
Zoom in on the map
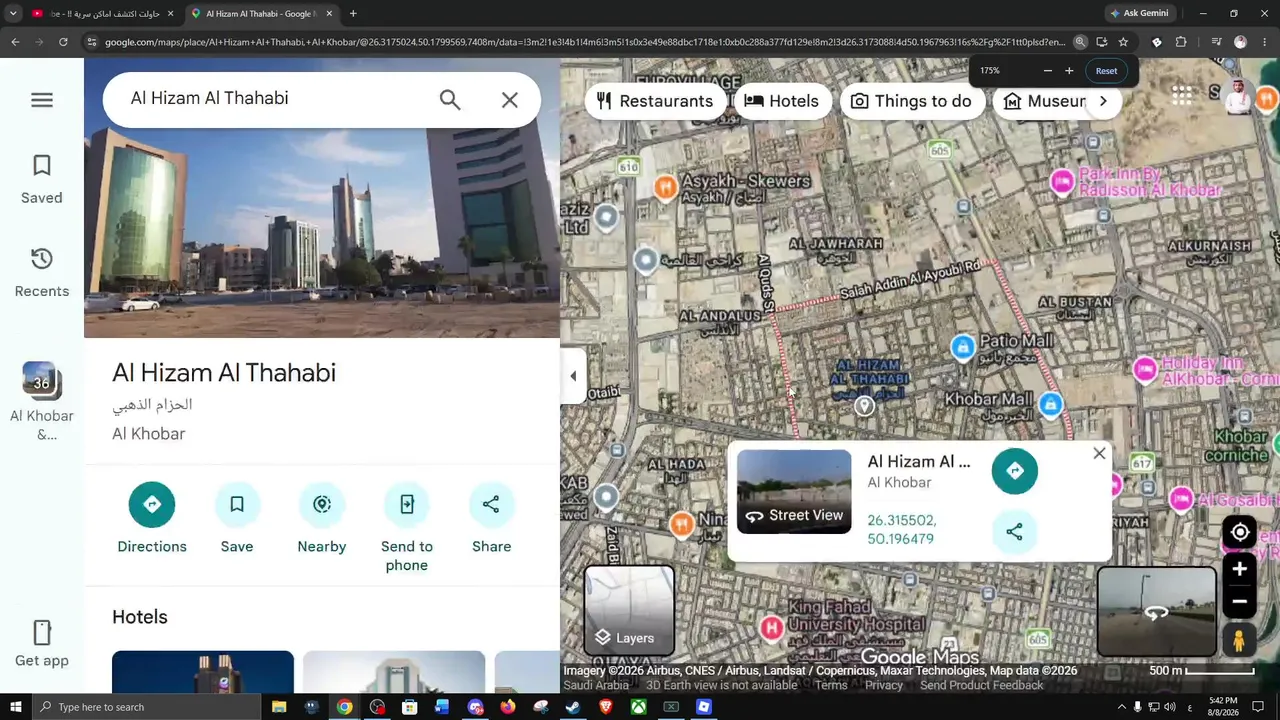(1240, 569)
